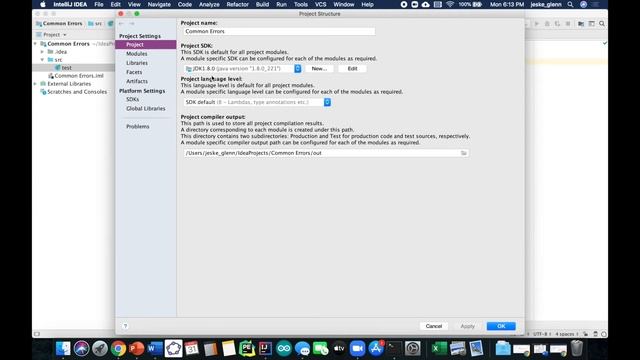Expand External Libraries node
The image size is (640, 360).
(x=35, y=84)
